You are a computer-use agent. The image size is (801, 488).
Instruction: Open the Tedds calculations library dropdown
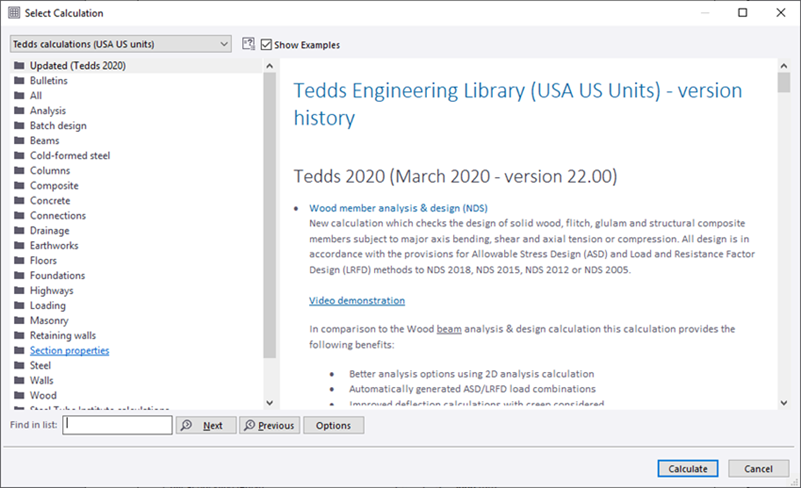(121, 44)
